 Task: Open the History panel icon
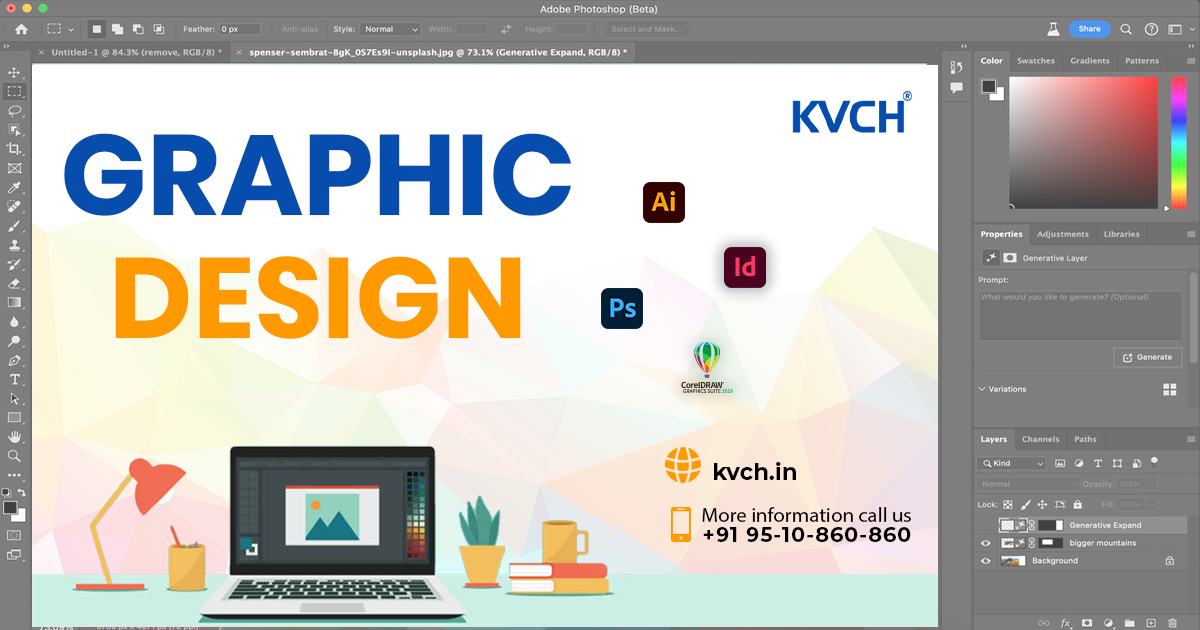(x=956, y=68)
